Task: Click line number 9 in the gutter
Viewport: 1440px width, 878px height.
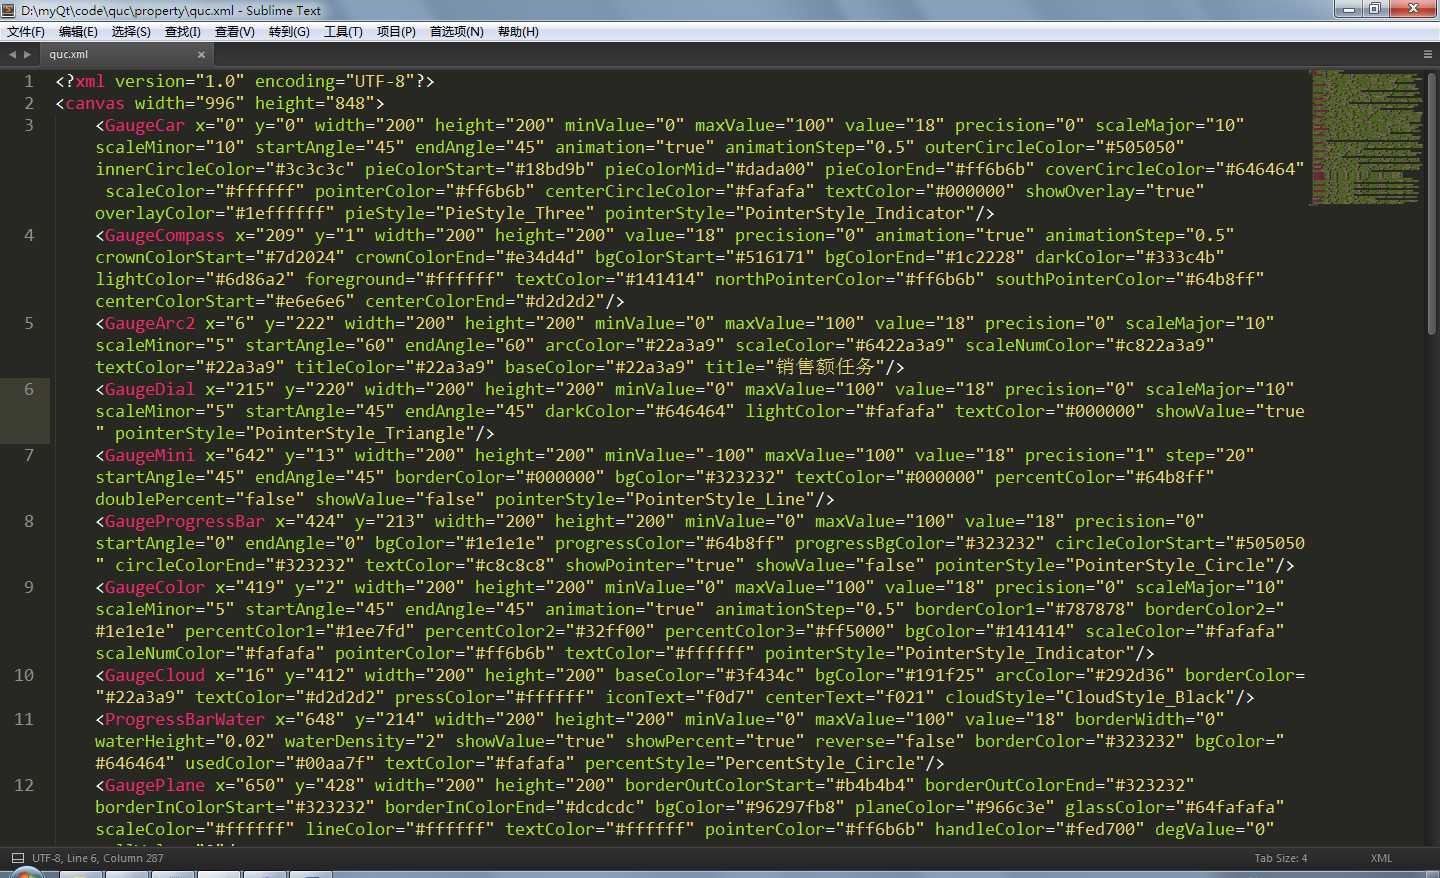Action: (29, 587)
